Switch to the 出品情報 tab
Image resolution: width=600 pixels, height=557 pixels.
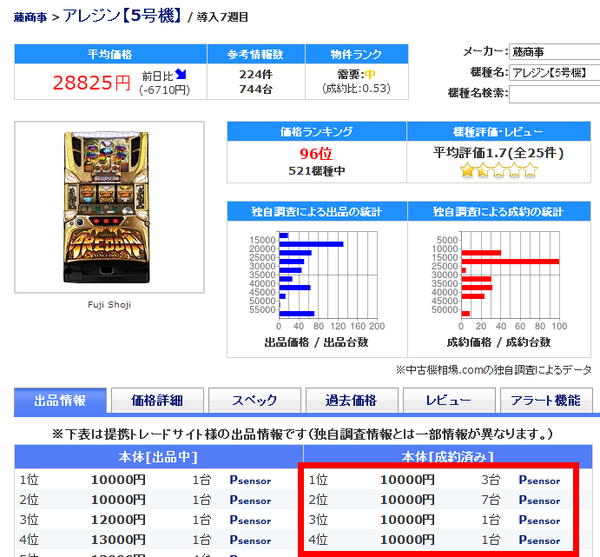60,401
